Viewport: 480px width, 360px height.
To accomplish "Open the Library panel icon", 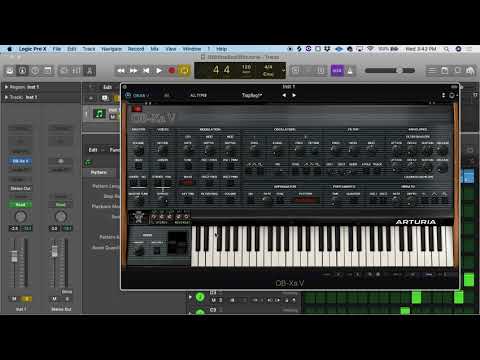I will pyautogui.click(x=10, y=70).
